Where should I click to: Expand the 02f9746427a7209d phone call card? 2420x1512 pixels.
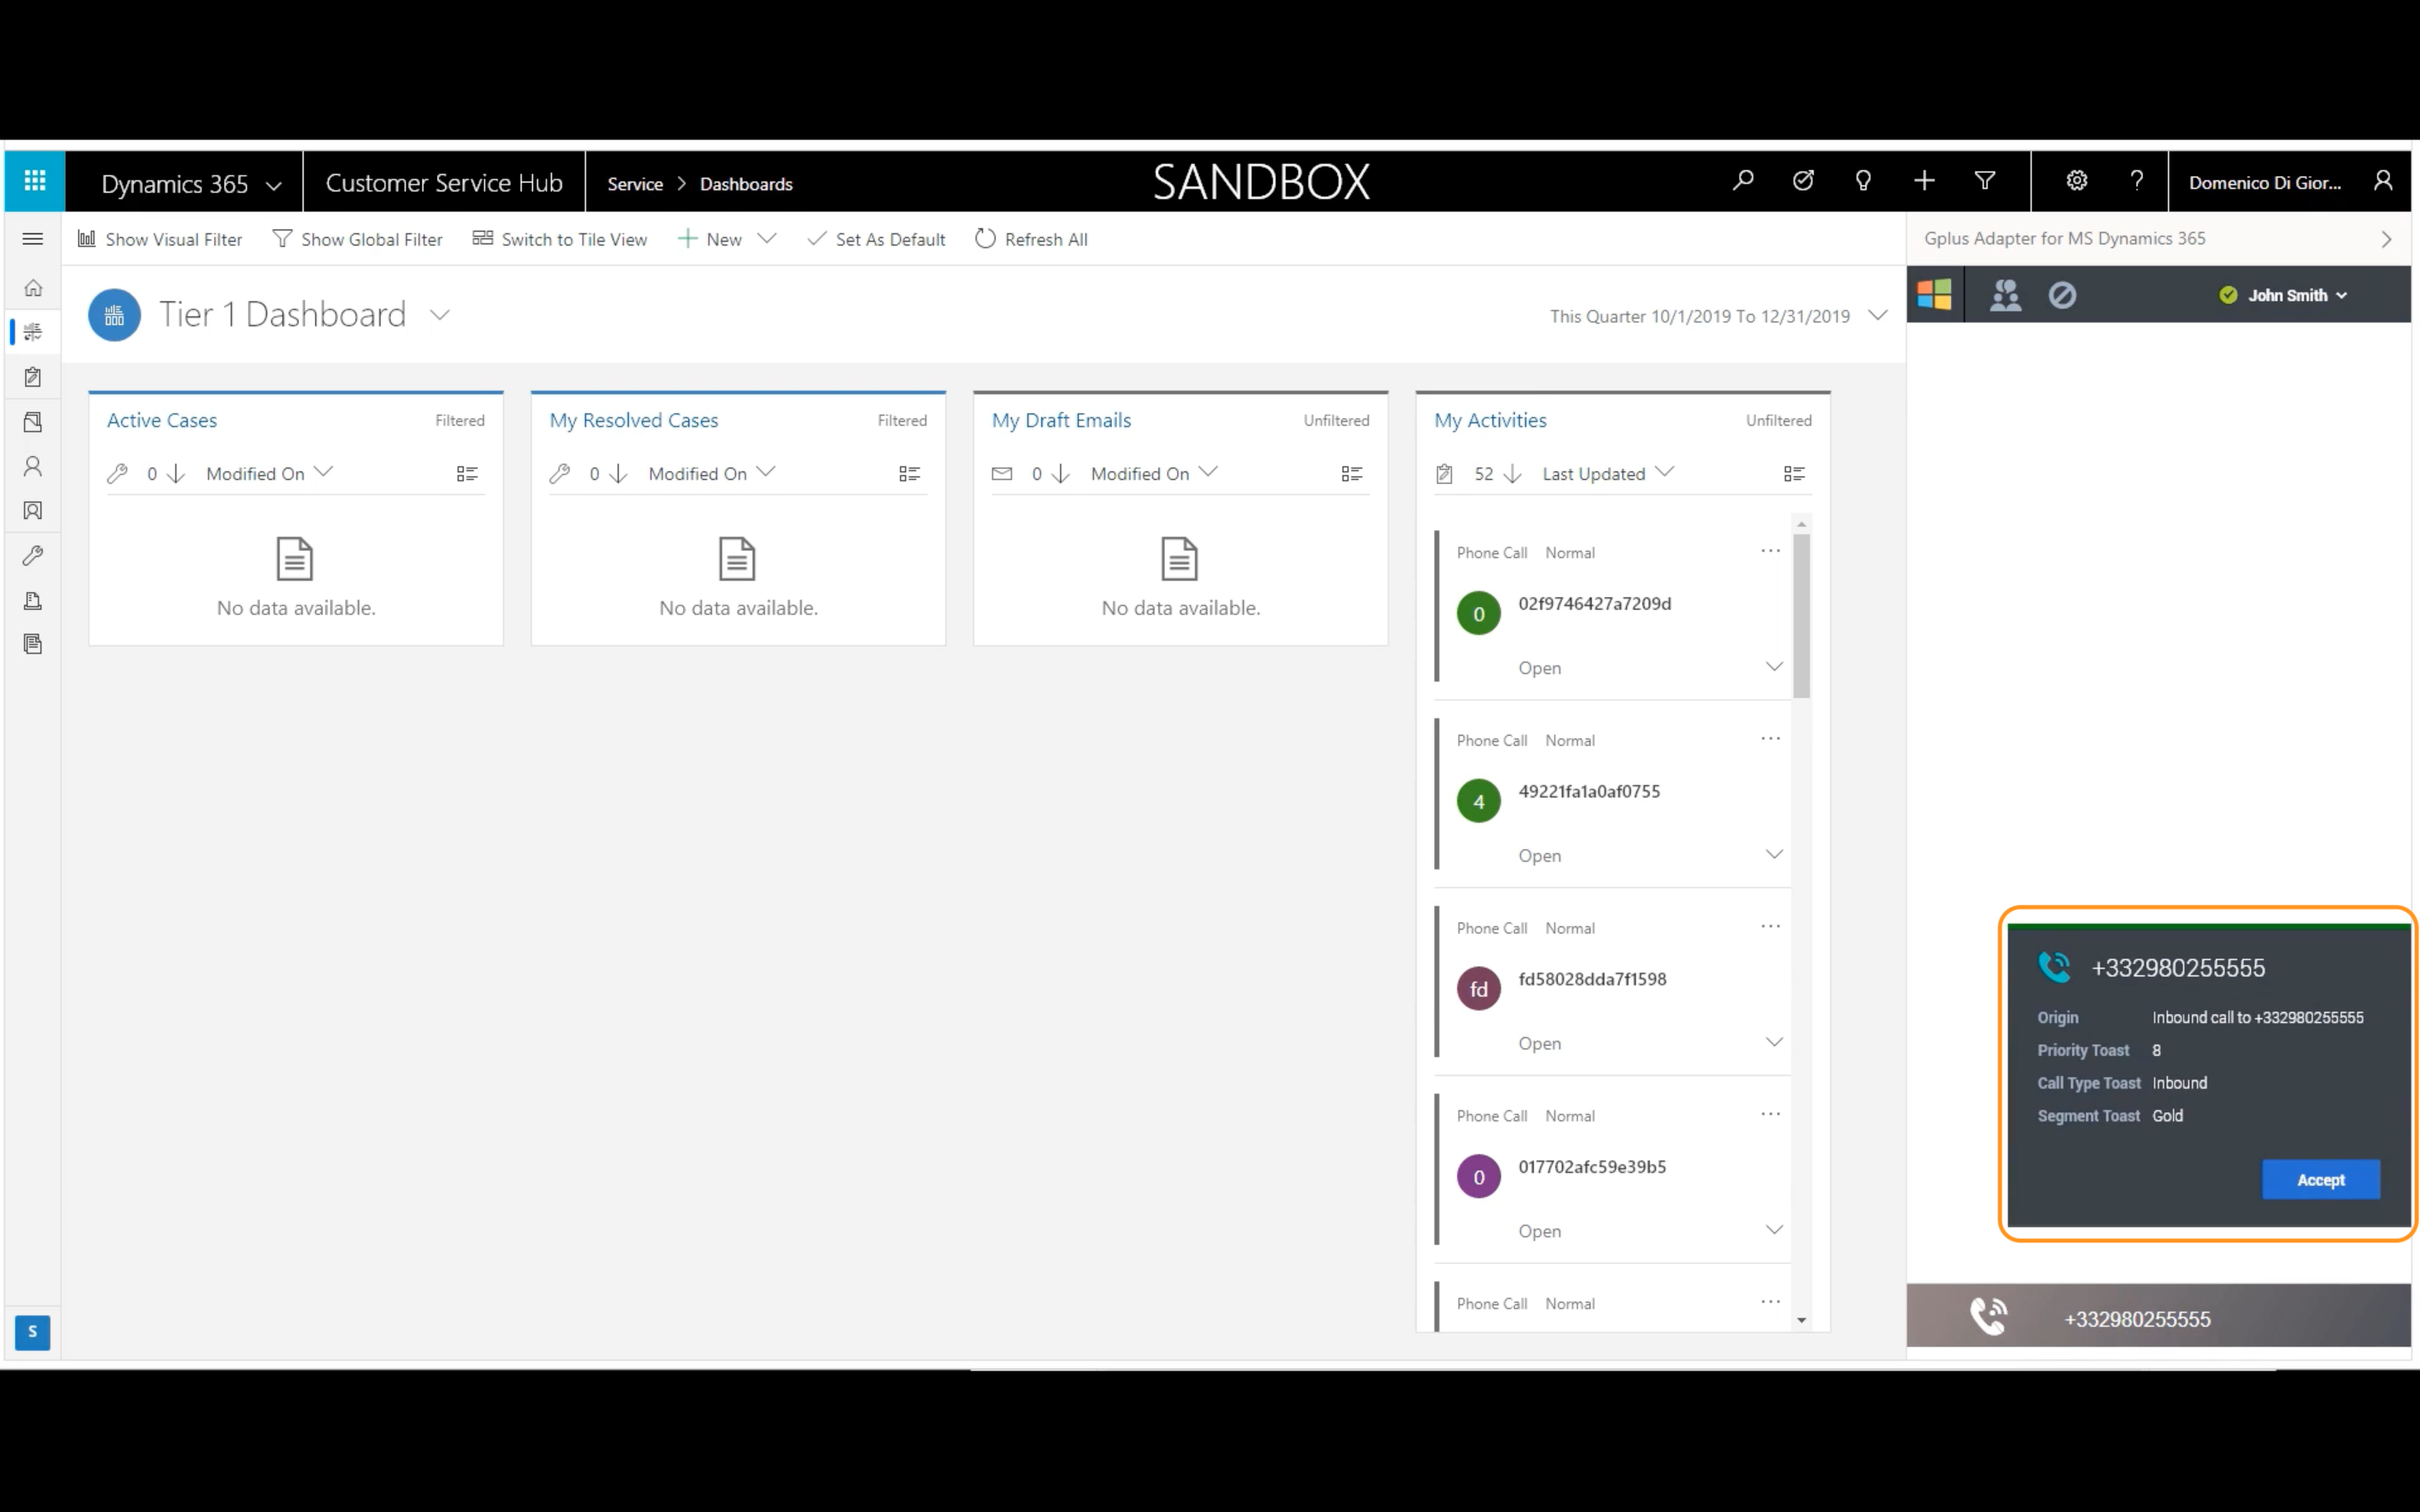[x=1774, y=666]
